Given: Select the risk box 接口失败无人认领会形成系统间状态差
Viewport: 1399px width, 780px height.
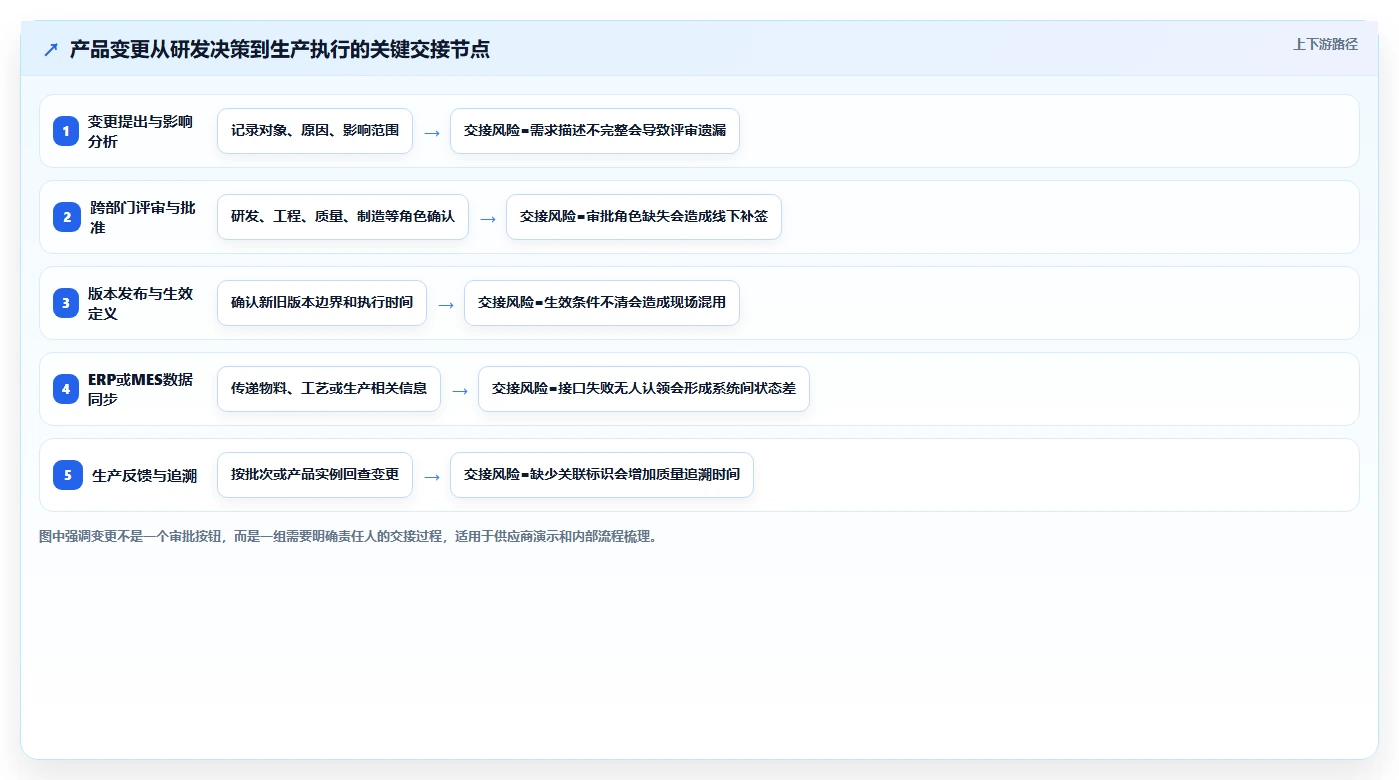Looking at the screenshot, I should (x=644, y=389).
